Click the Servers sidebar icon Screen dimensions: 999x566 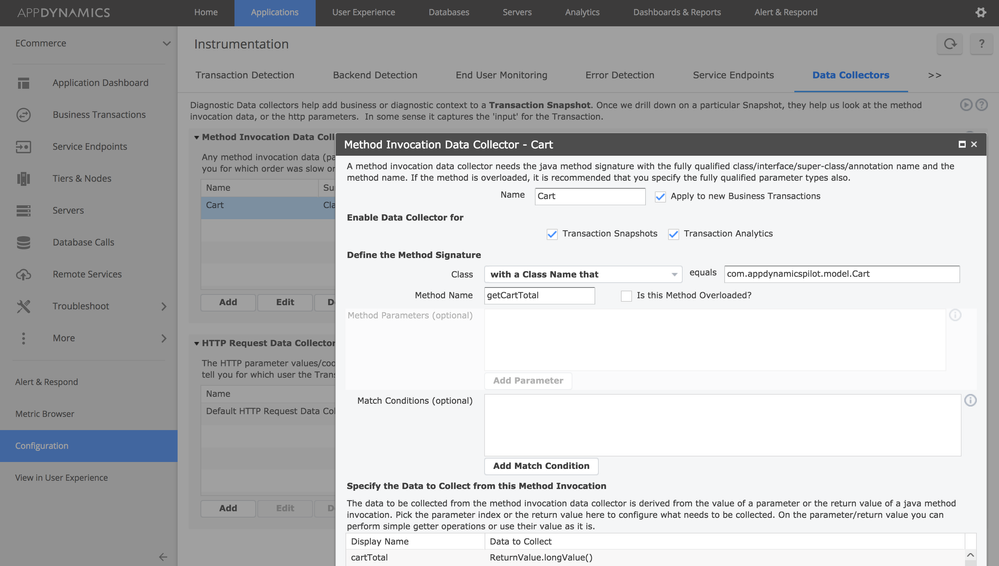point(24,210)
